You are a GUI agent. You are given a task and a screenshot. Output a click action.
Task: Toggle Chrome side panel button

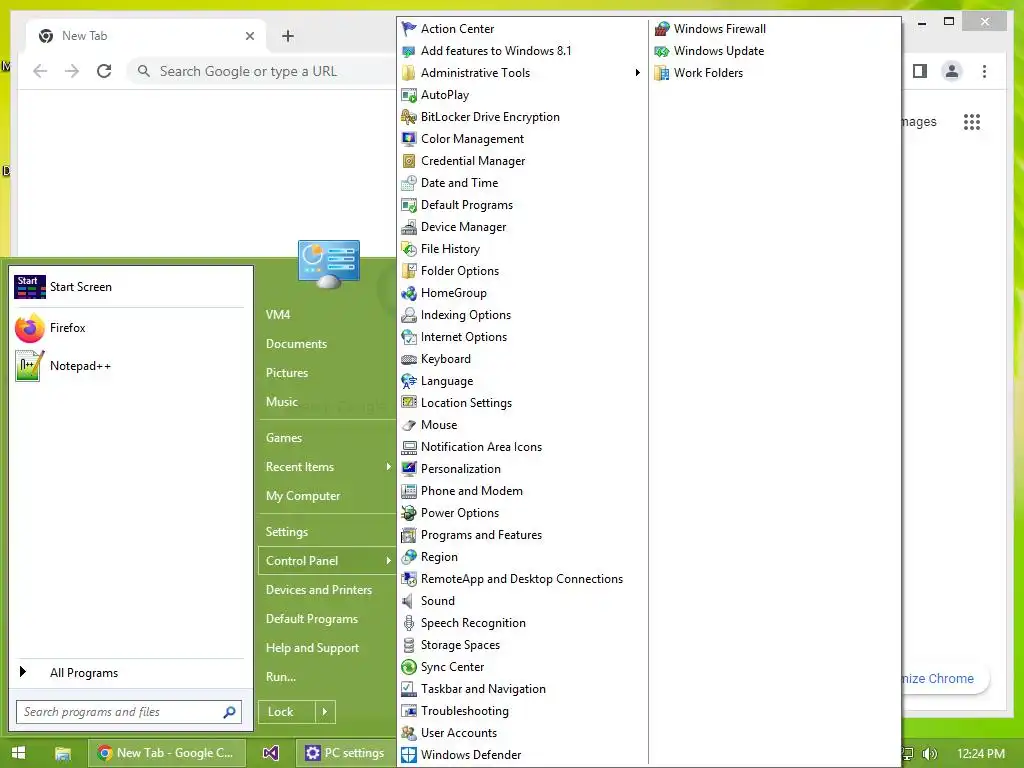click(x=920, y=71)
